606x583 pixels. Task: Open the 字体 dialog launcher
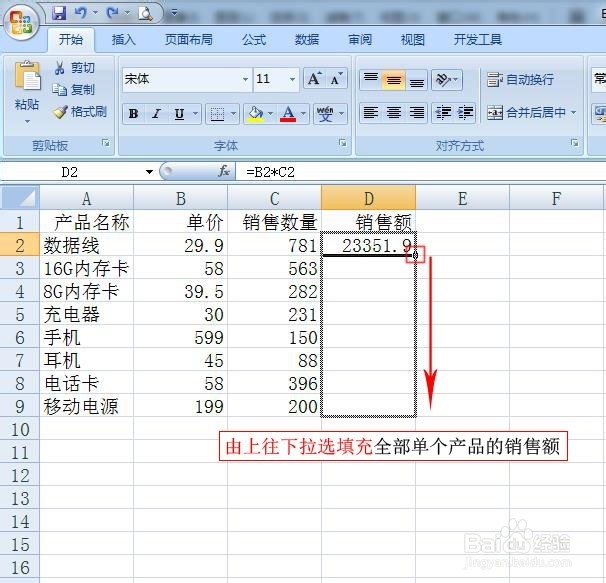point(342,143)
